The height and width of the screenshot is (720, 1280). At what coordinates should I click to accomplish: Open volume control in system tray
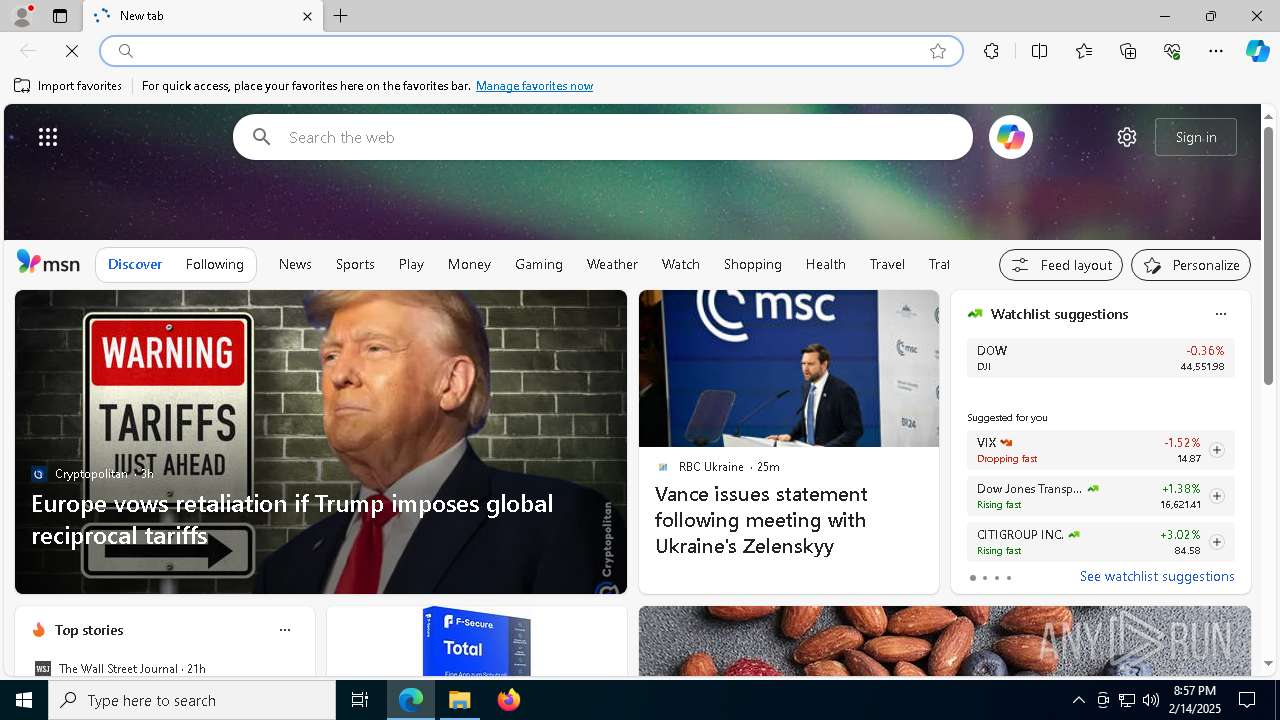point(1150,700)
